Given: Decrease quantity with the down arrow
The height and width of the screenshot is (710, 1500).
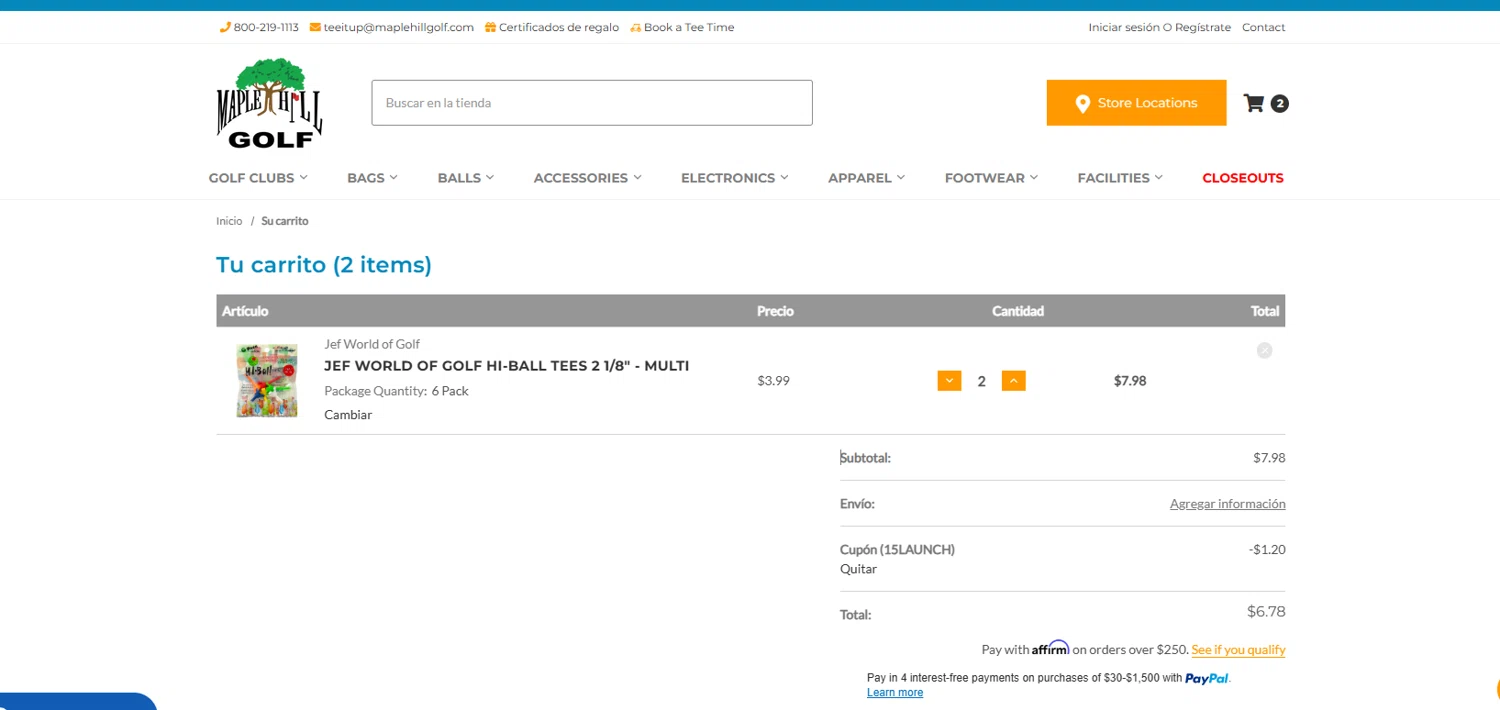Looking at the screenshot, I should point(949,381).
